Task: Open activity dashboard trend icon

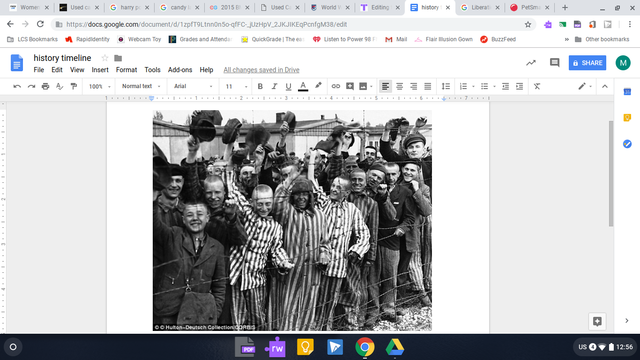Action: [531, 63]
